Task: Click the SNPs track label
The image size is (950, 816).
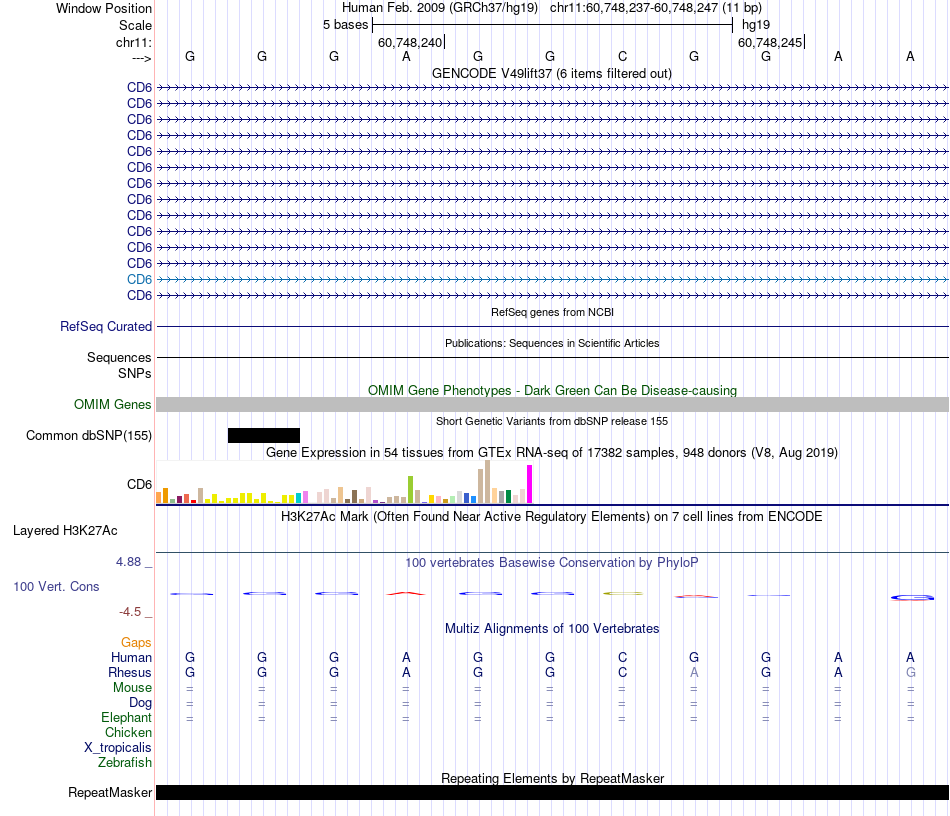Action: point(135,373)
